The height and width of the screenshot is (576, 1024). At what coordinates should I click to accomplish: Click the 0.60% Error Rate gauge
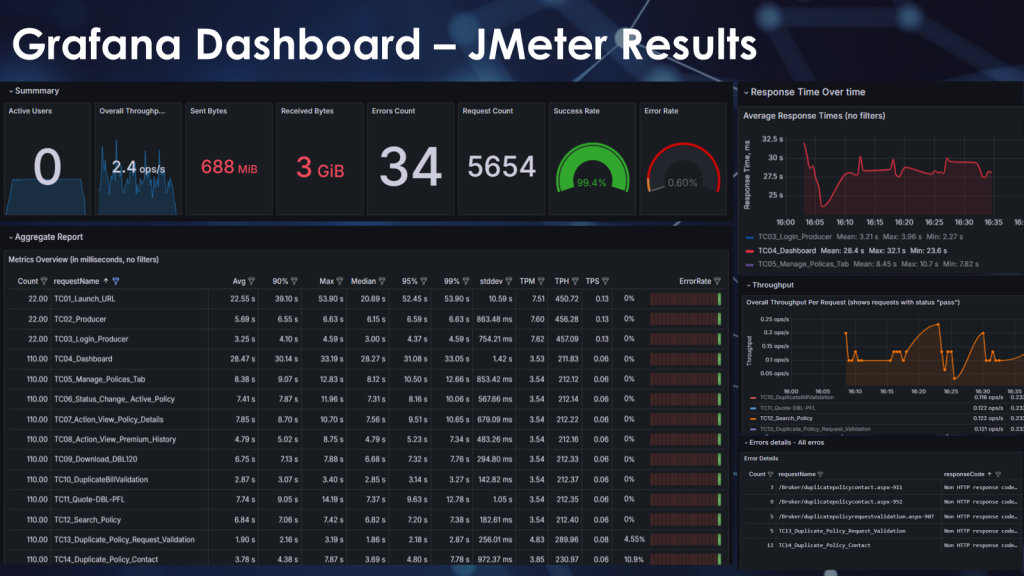tap(682, 168)
